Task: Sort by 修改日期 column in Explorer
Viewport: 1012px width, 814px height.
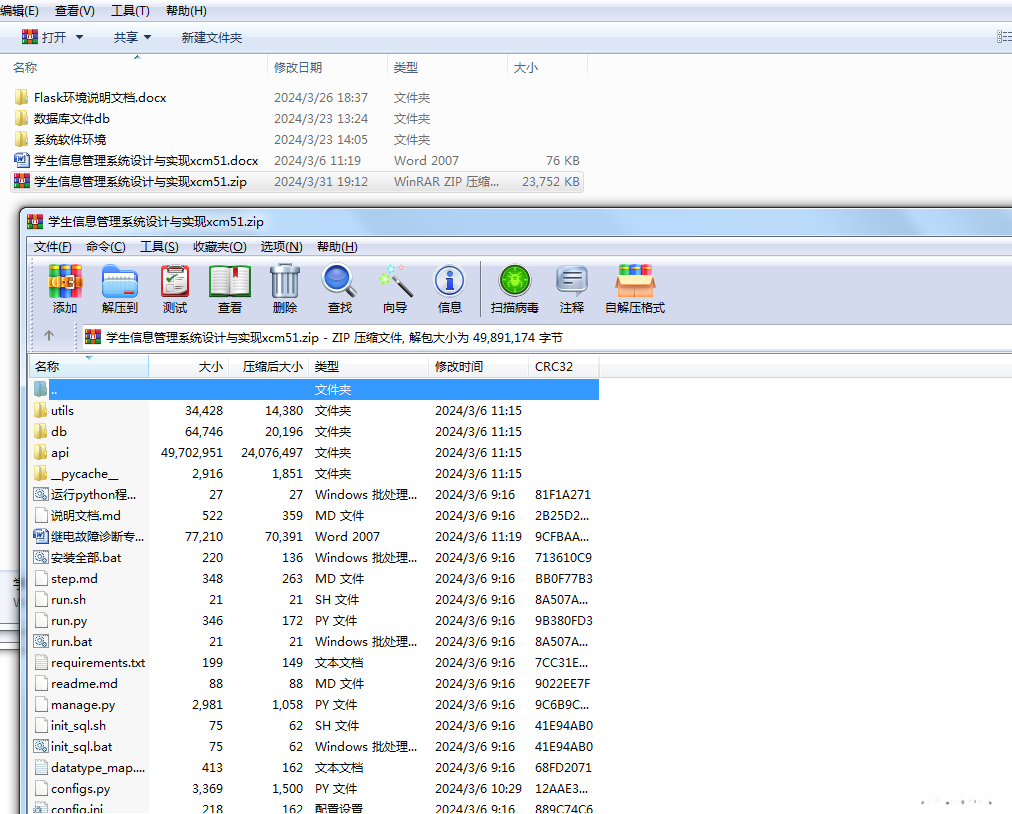Action: pos(327,67)
